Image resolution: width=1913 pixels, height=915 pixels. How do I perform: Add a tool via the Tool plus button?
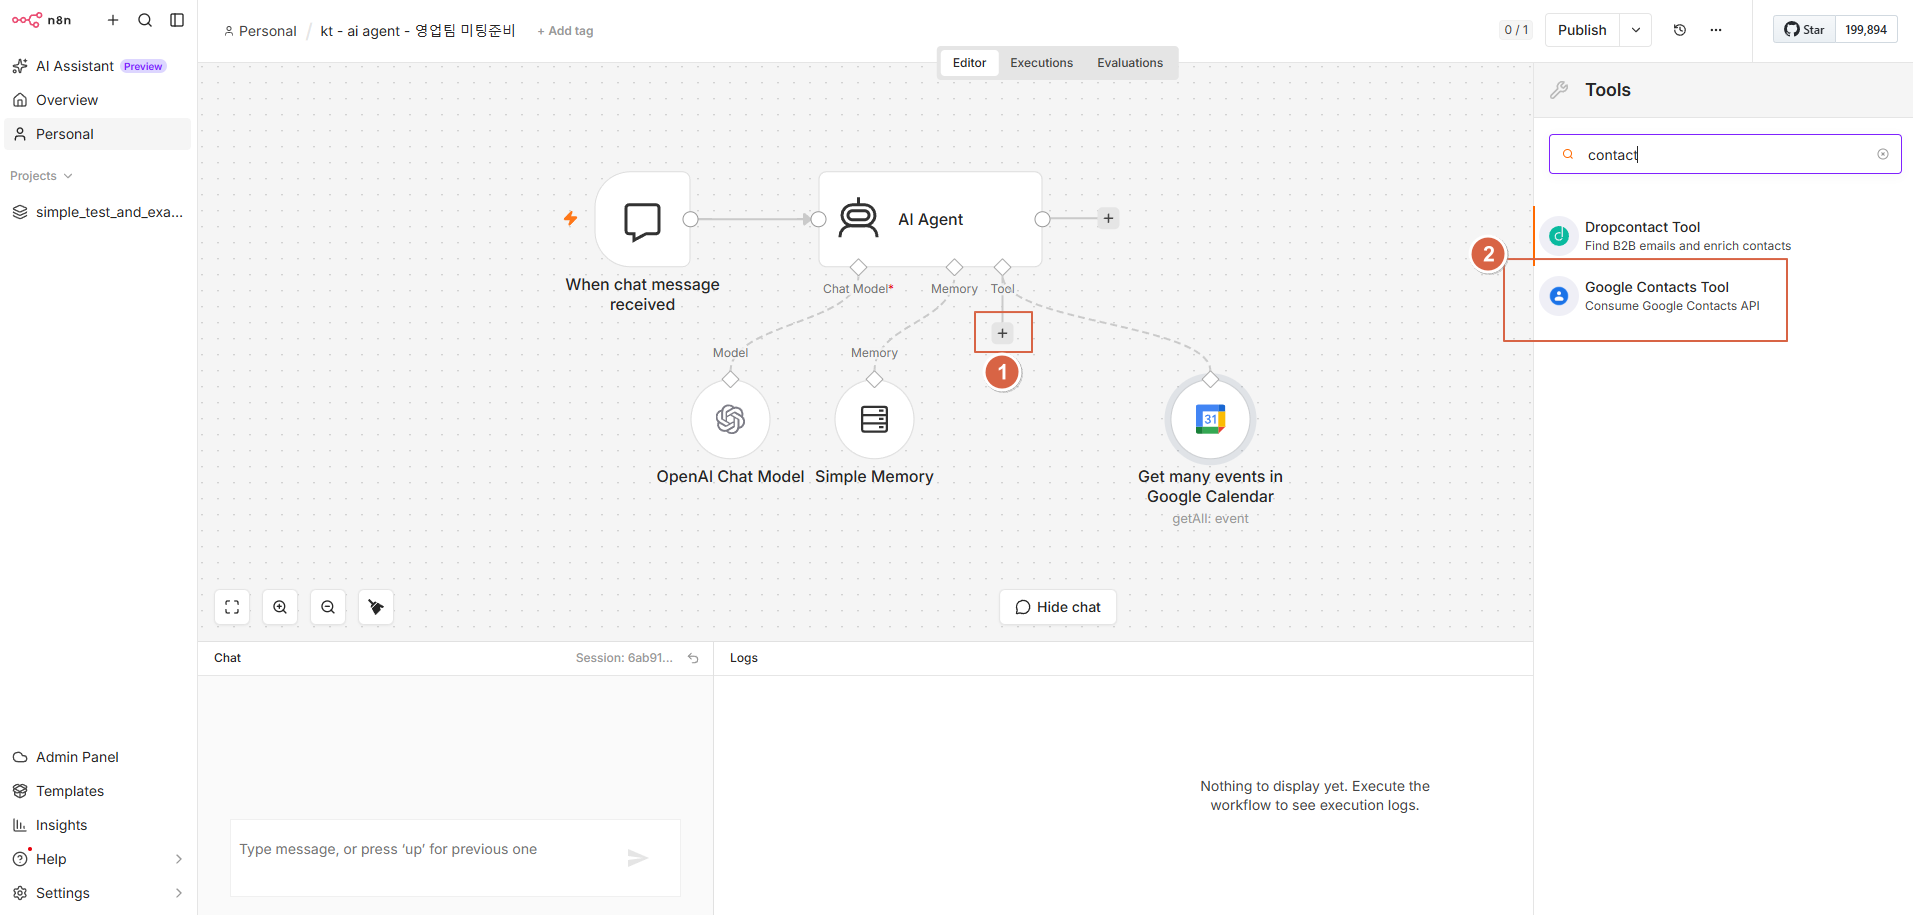coord(1002,333)
